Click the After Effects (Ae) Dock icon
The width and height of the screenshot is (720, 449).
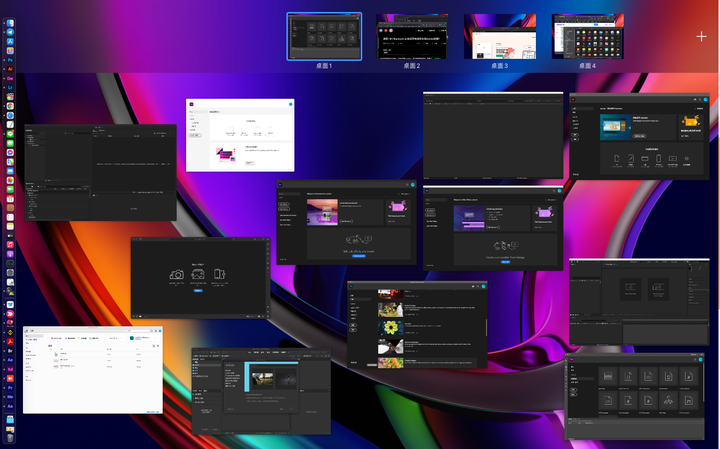(10, 360)
